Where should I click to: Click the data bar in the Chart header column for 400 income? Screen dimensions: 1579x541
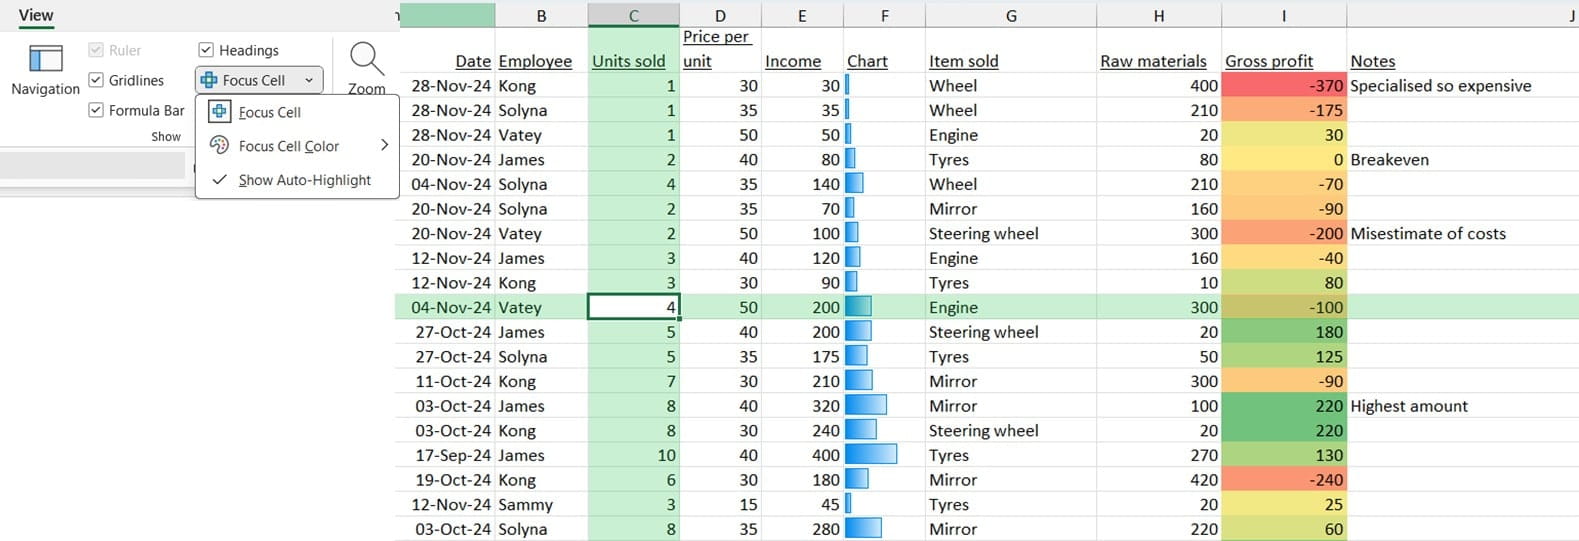[871, 455]
